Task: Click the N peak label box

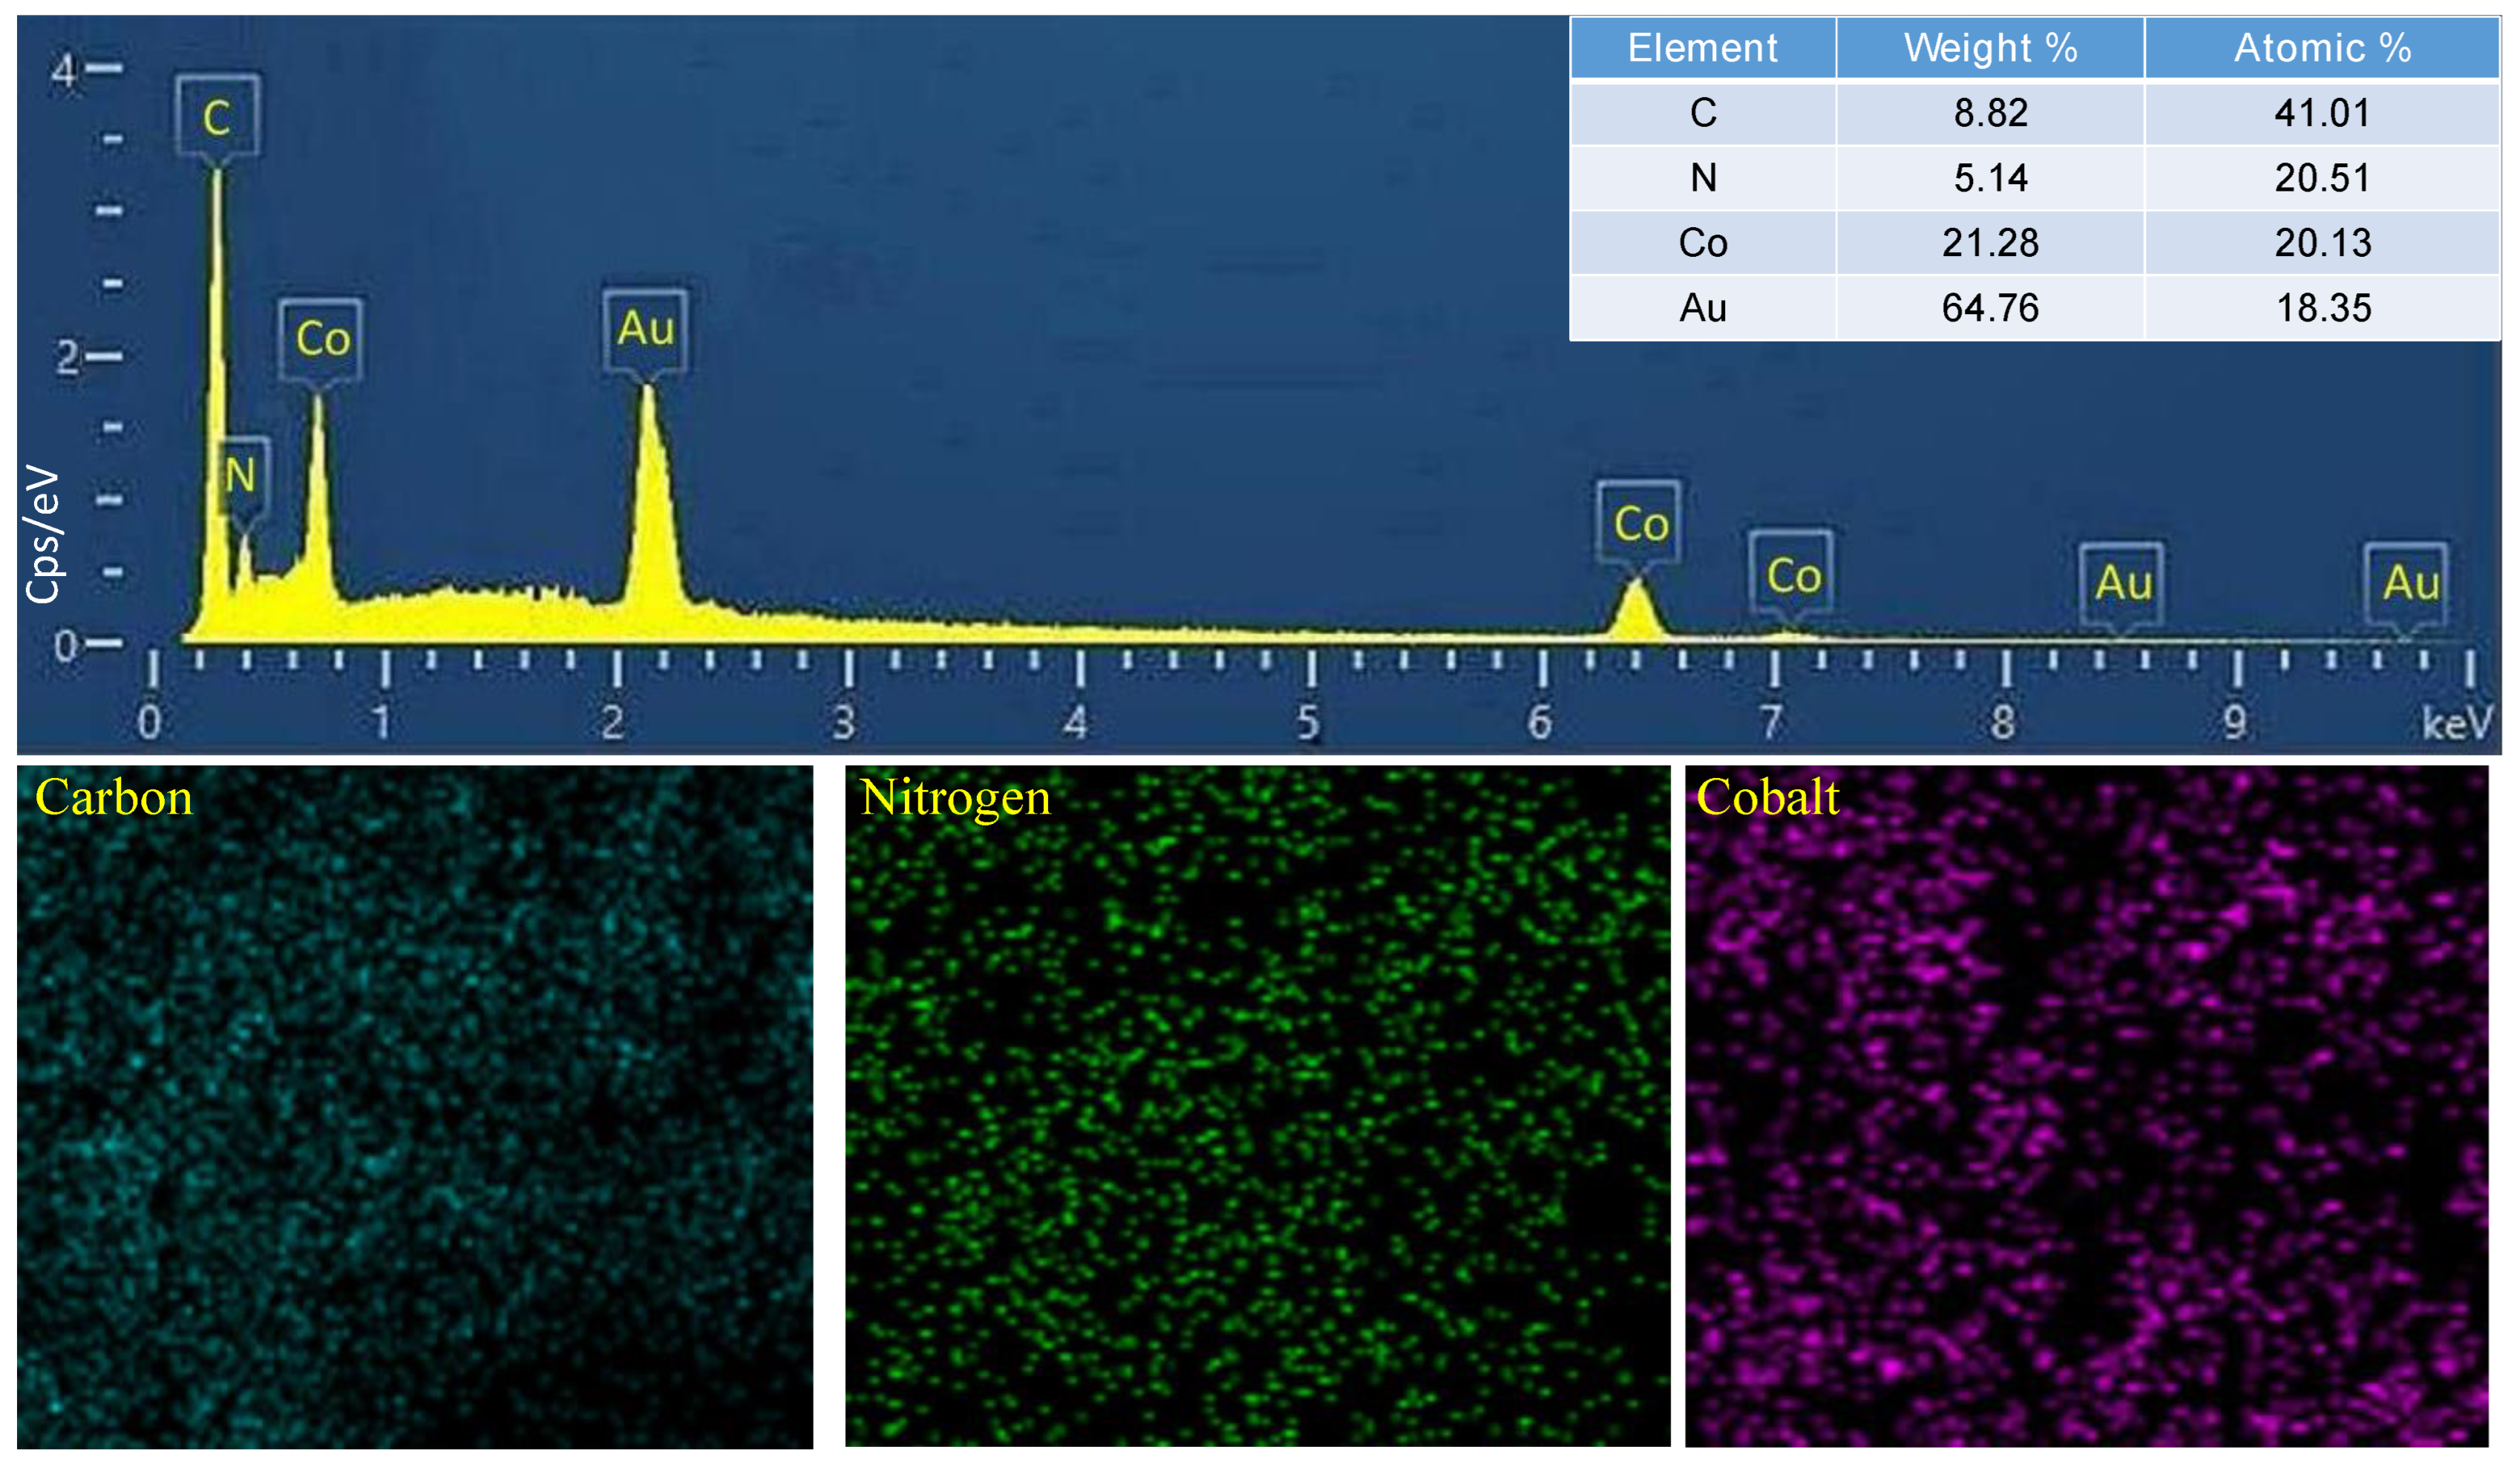Action: click(x=241, y=475)
